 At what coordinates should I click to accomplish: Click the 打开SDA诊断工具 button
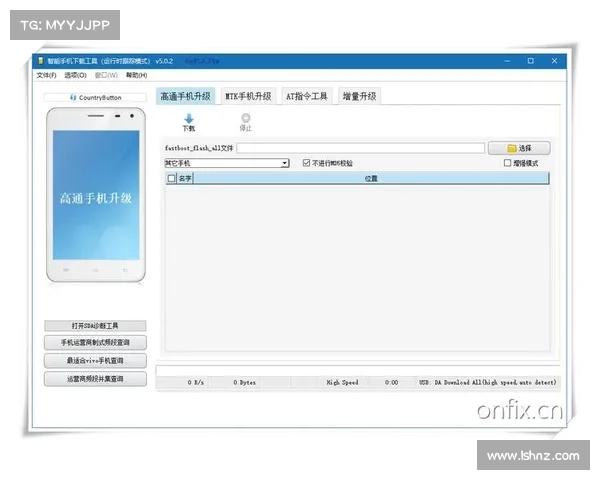click(95, 326)
